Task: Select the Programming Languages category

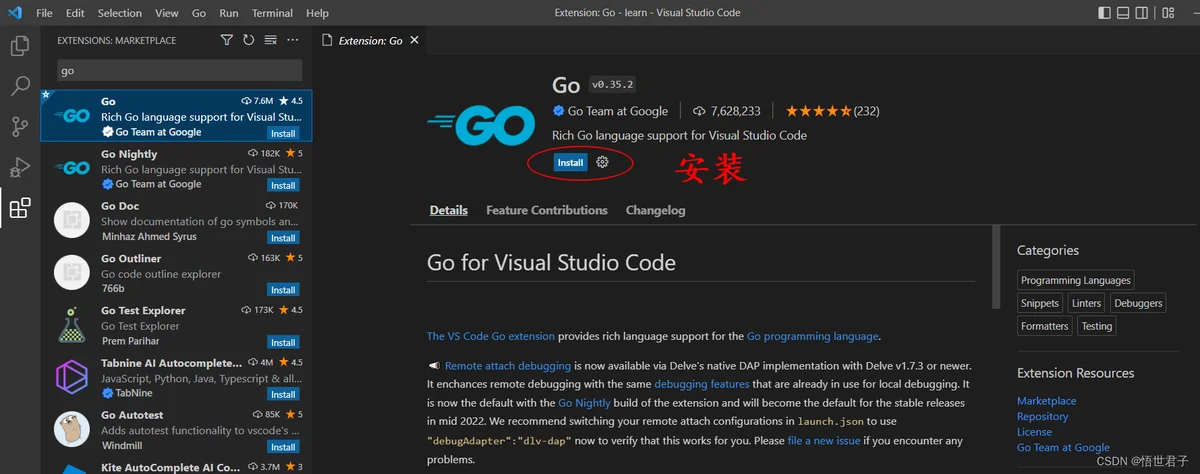Action: click(1076, 280)
